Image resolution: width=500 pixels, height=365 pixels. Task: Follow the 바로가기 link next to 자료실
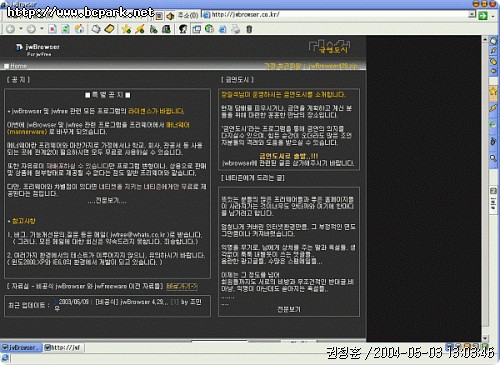[182, 286]
